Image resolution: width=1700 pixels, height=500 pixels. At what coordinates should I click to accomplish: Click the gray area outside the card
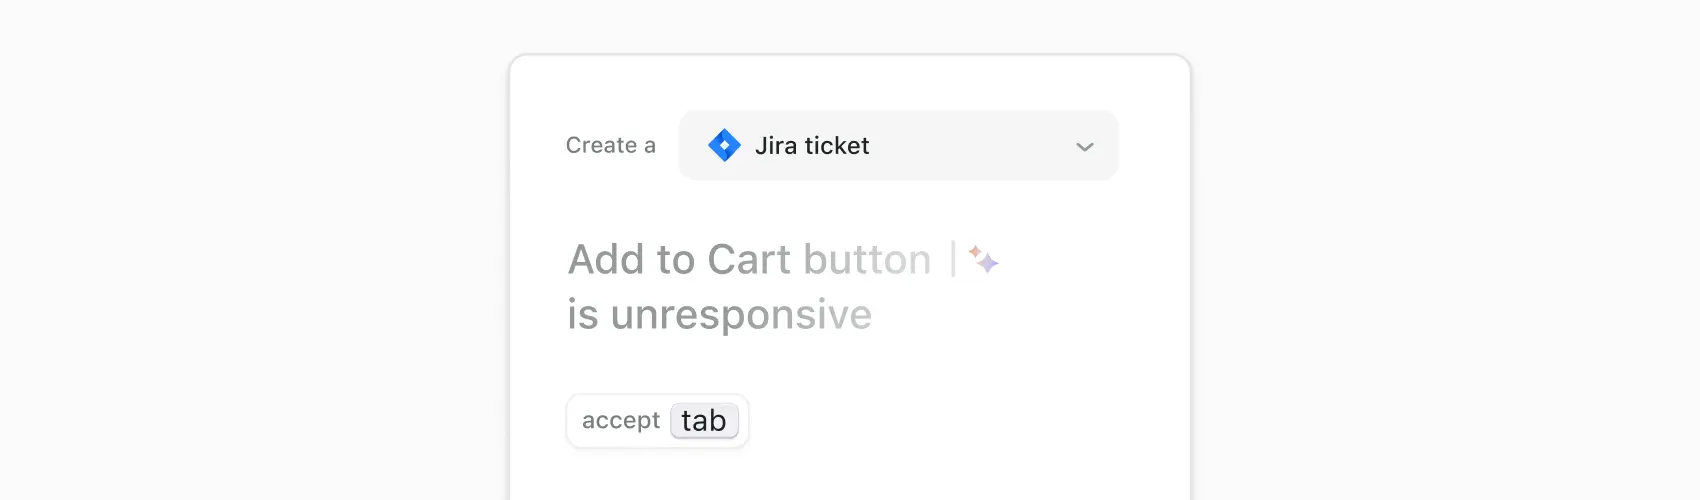(x=250, y=250)
